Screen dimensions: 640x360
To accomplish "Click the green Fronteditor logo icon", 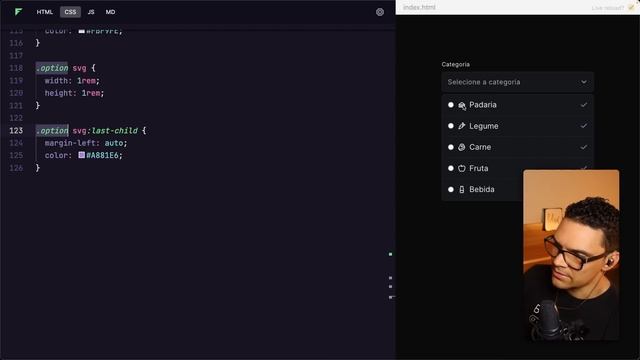I will [x=18, y=12].
